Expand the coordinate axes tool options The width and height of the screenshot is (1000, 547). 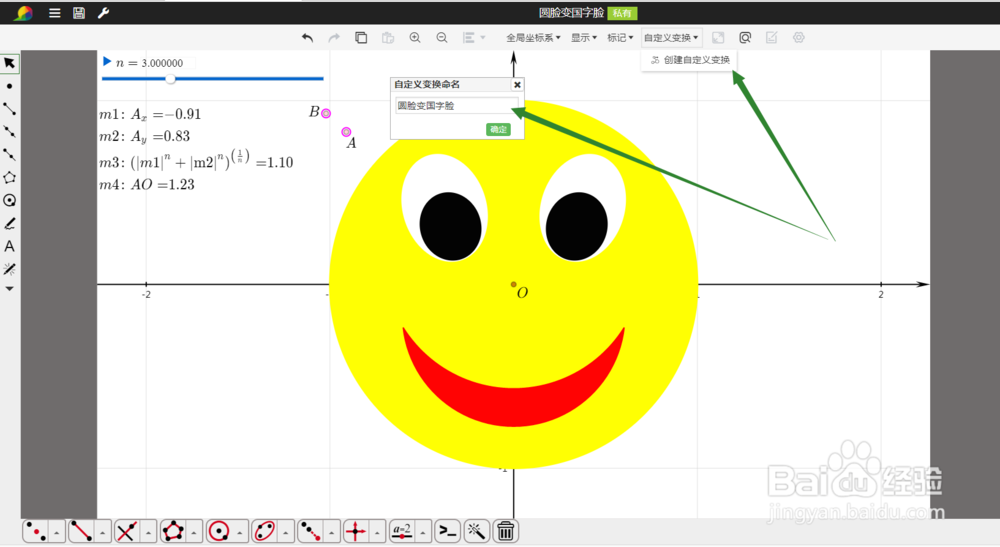point(377,531)
